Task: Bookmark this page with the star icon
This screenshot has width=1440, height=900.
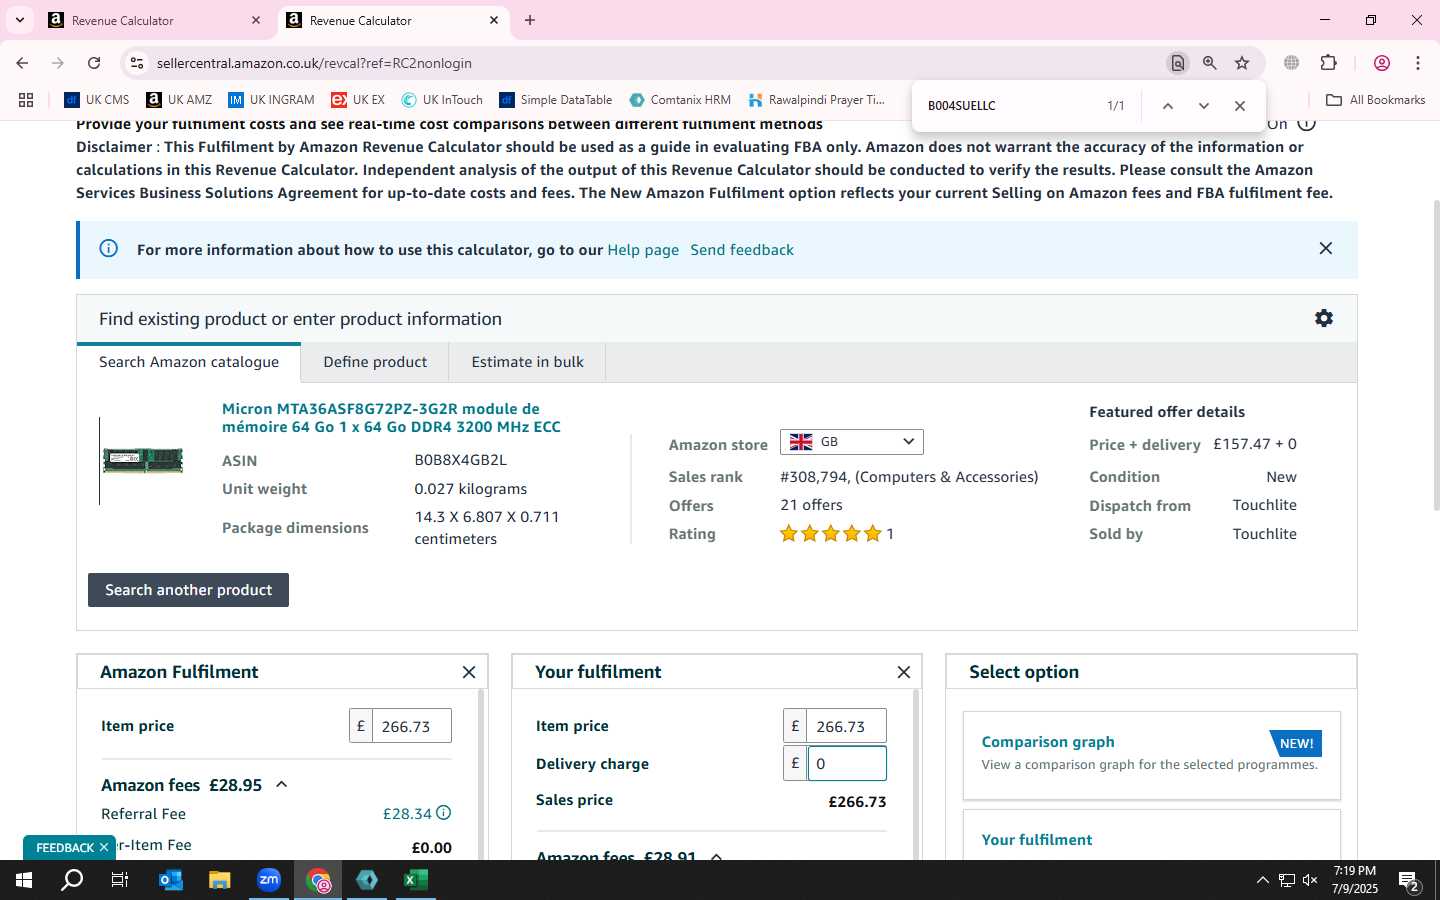Action: (1242, 63)
